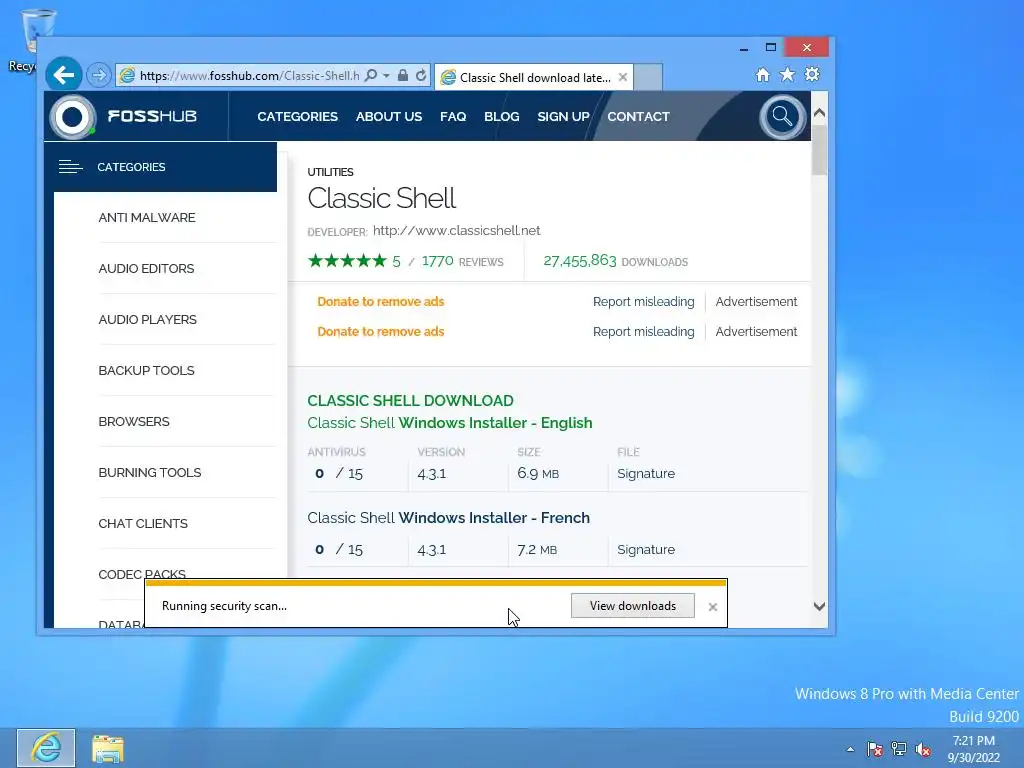Open Signature for the English installer
Screen dimensions: 1024x768
[x=646, y=473]
